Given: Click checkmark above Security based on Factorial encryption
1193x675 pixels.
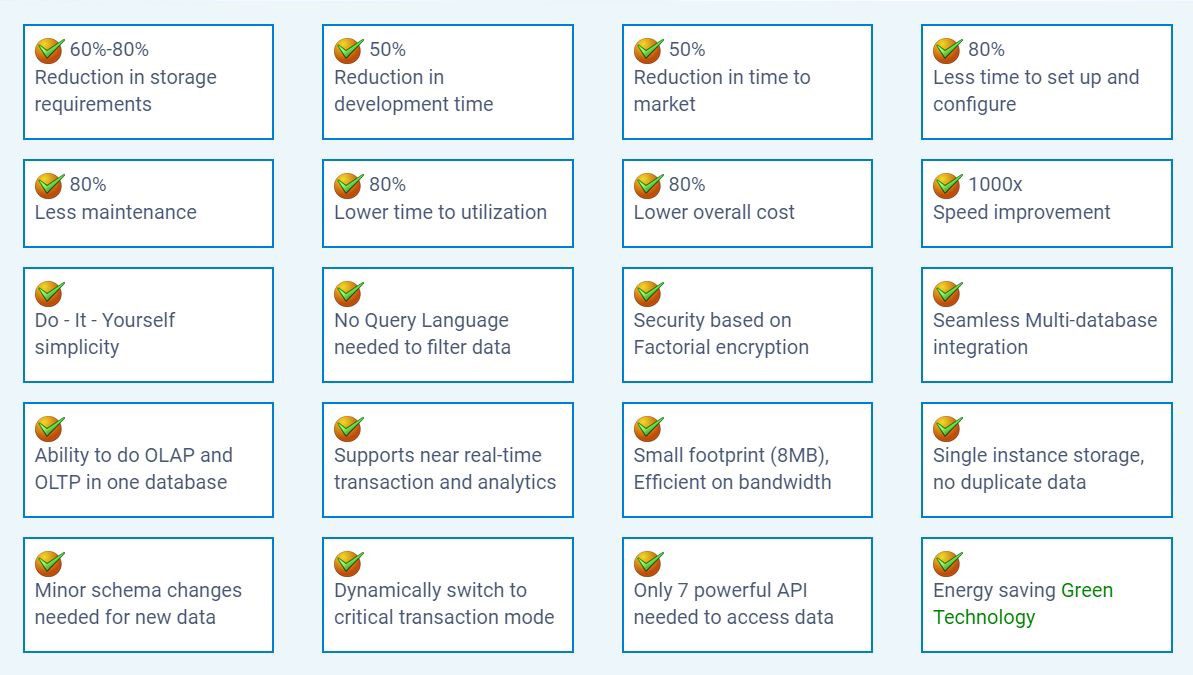Looking at the screenshot, I should click(x=648, y=293).
